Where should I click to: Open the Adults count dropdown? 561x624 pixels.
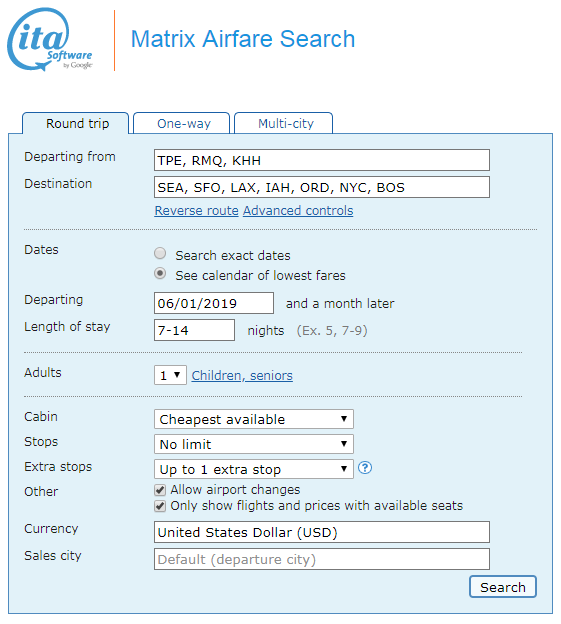point(170,375)
